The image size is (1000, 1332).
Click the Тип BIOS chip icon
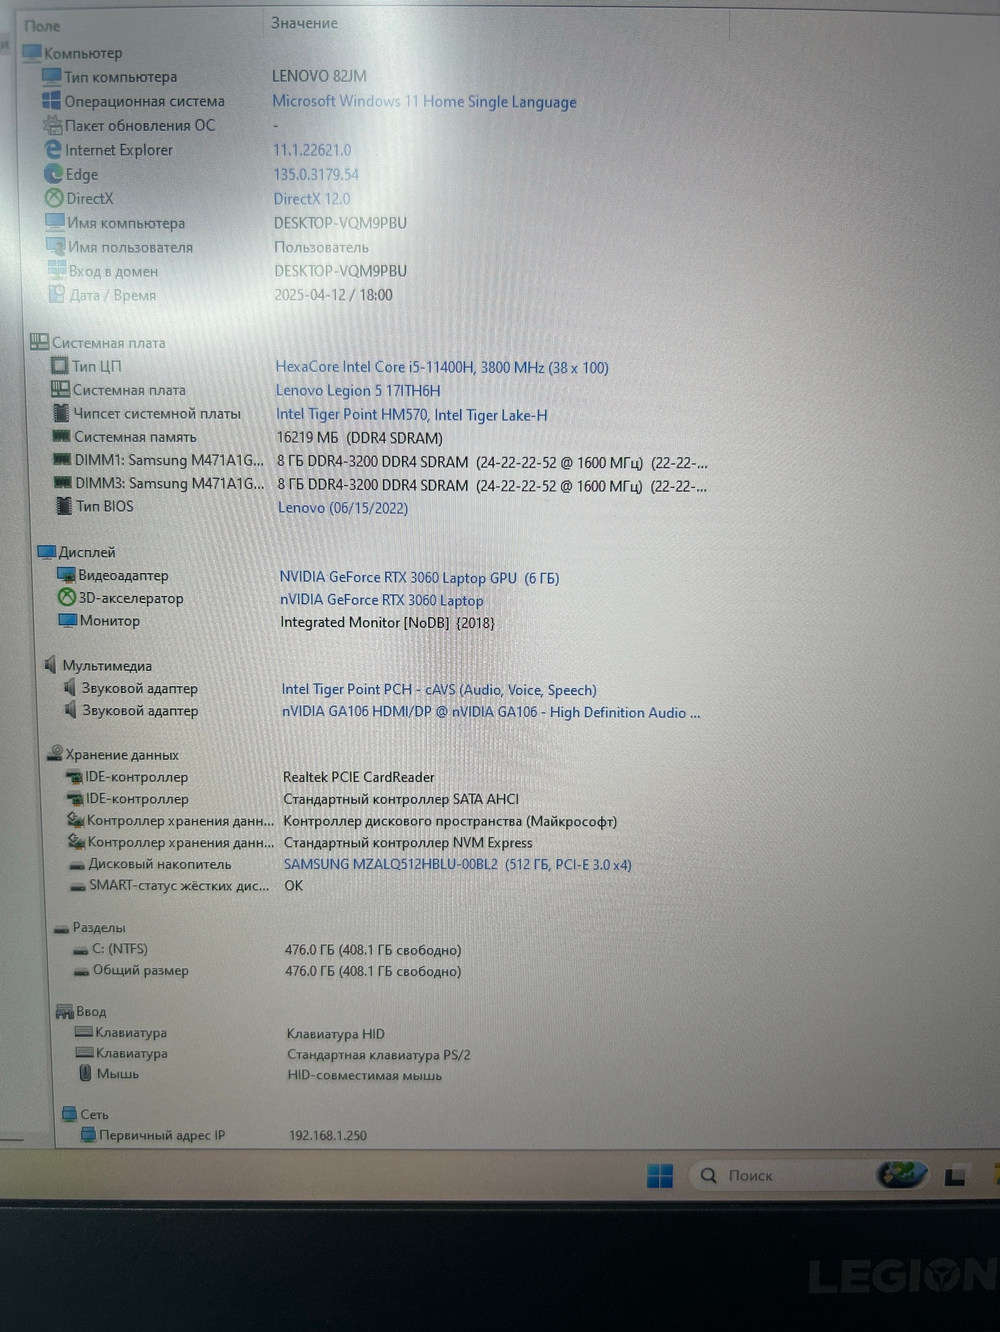point(64,506)
